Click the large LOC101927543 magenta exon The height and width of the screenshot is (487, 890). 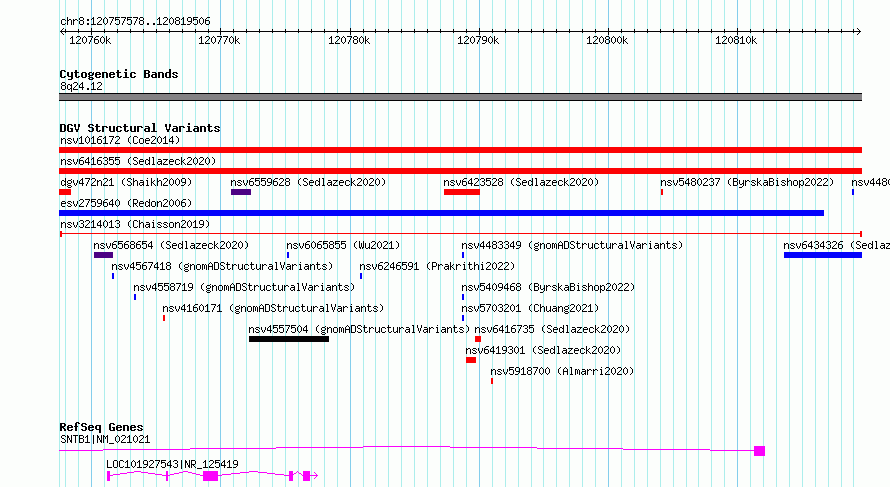click(x=211, y=476)
